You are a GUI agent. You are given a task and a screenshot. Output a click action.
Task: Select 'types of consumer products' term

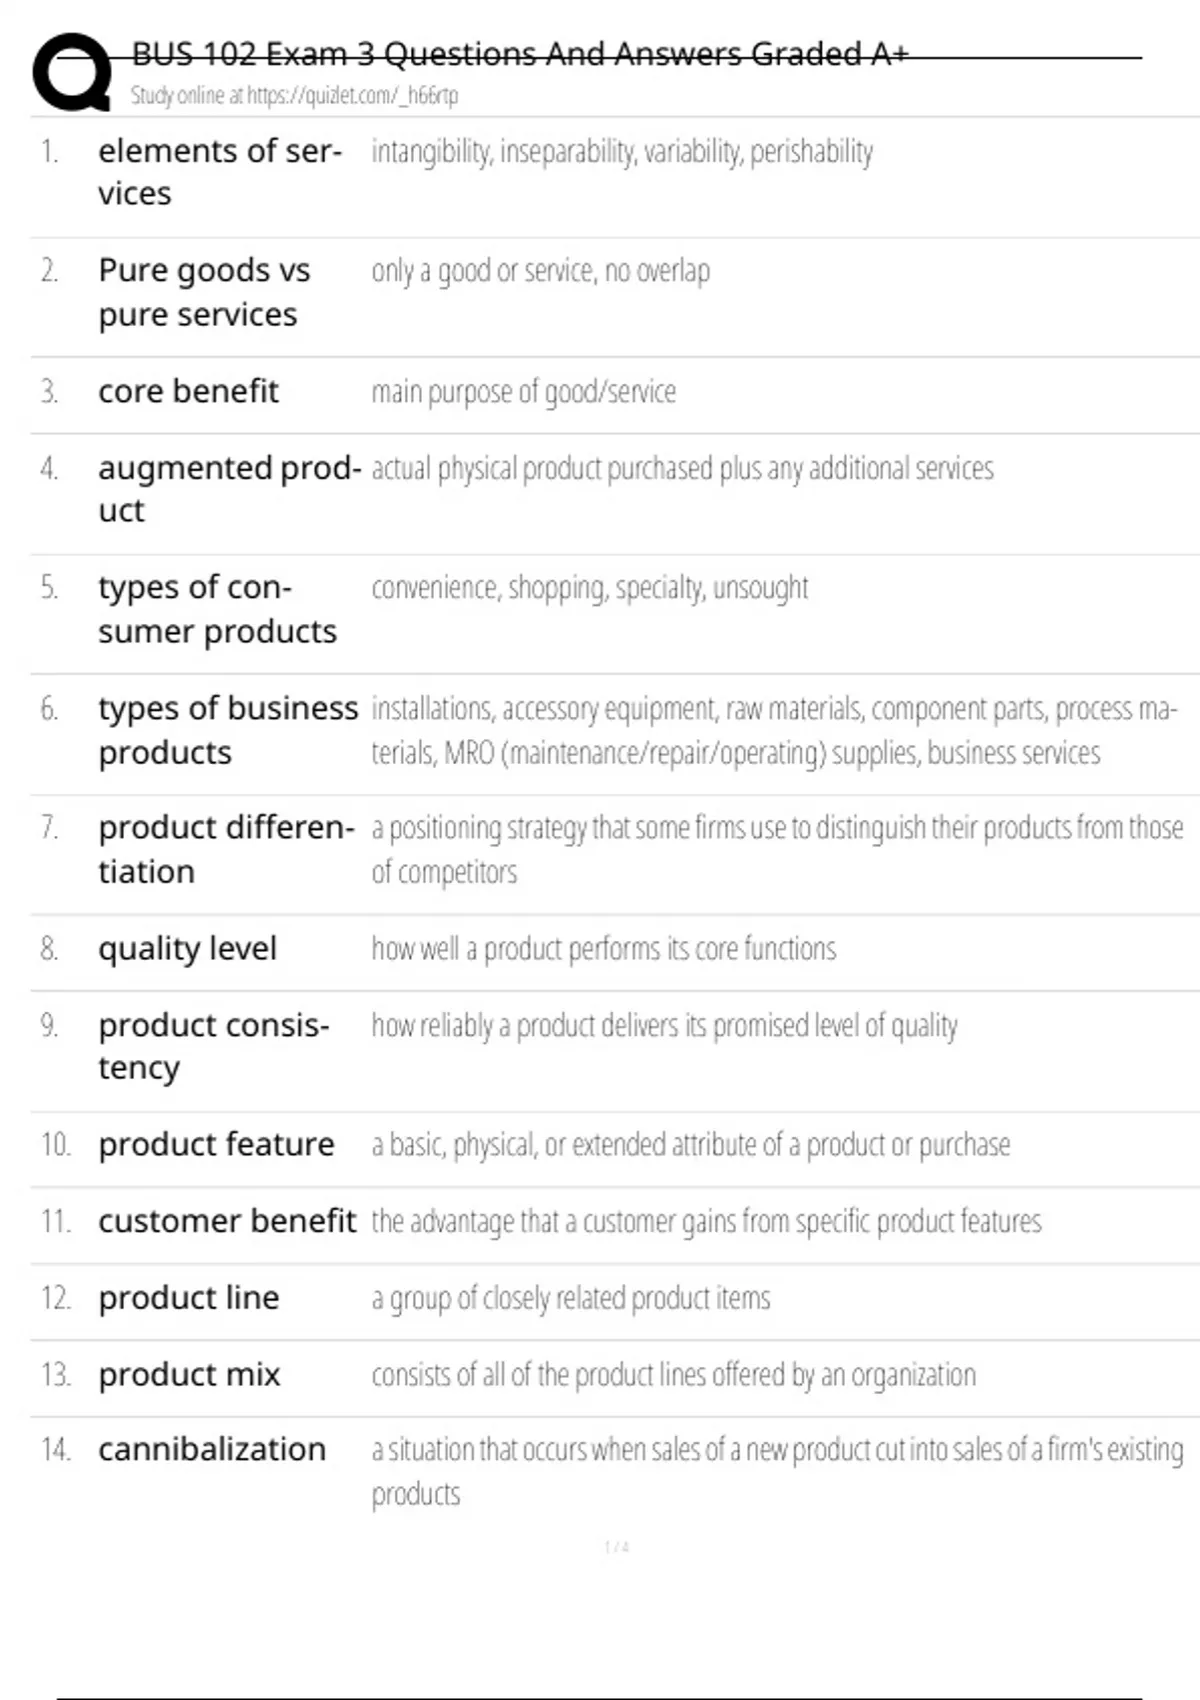pos(217,609)
